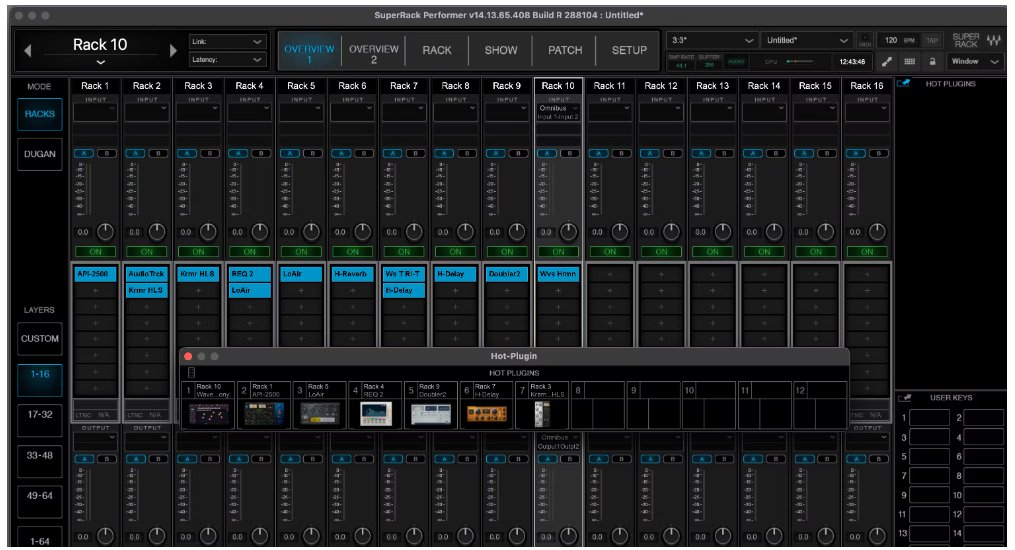1015x550 pixels.
Task: Open the REQ 2 plugin in Rack 4
Action: pyautogui.click(x=250, y=274)
